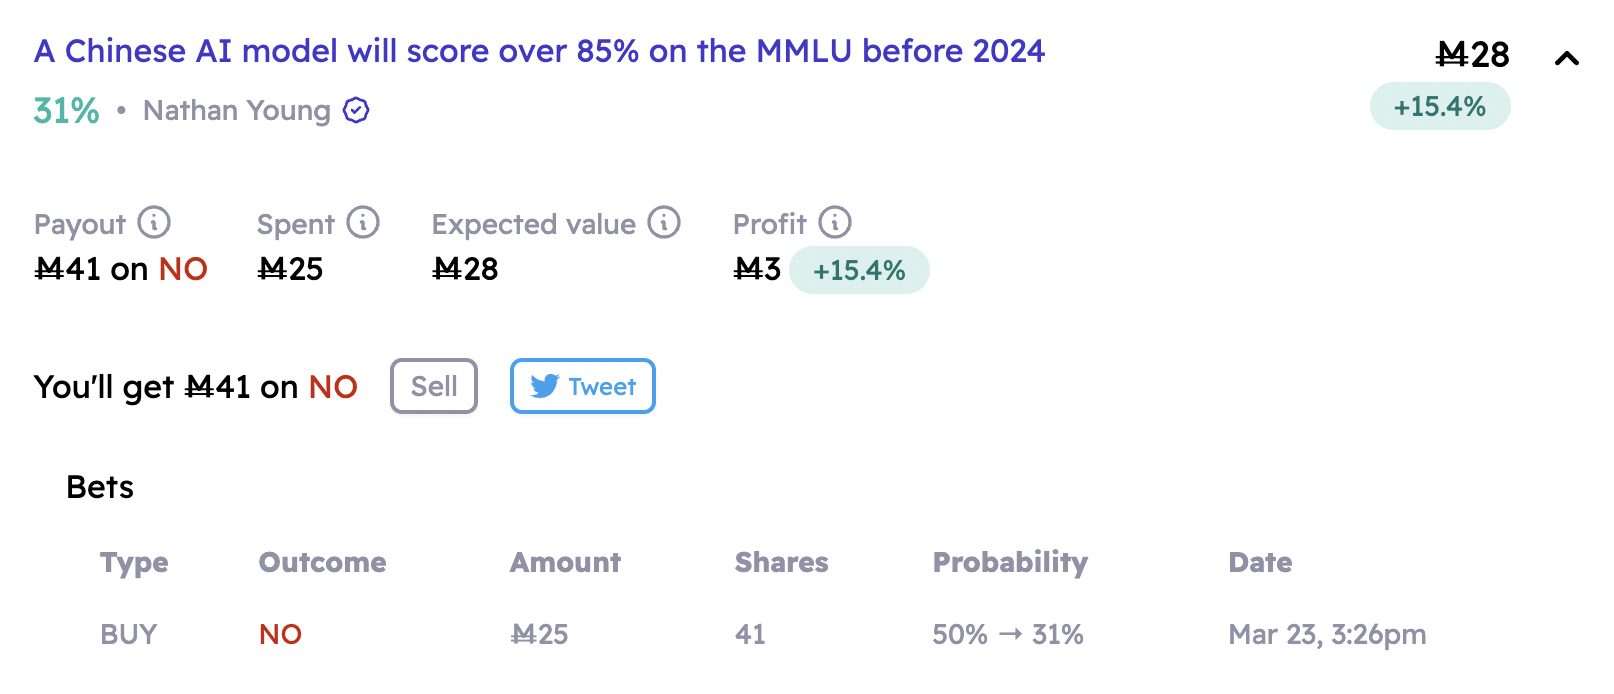Open the Expected value info tooltip icon
This screenshot has width=1614, height=694.
(x=665, y=223)
